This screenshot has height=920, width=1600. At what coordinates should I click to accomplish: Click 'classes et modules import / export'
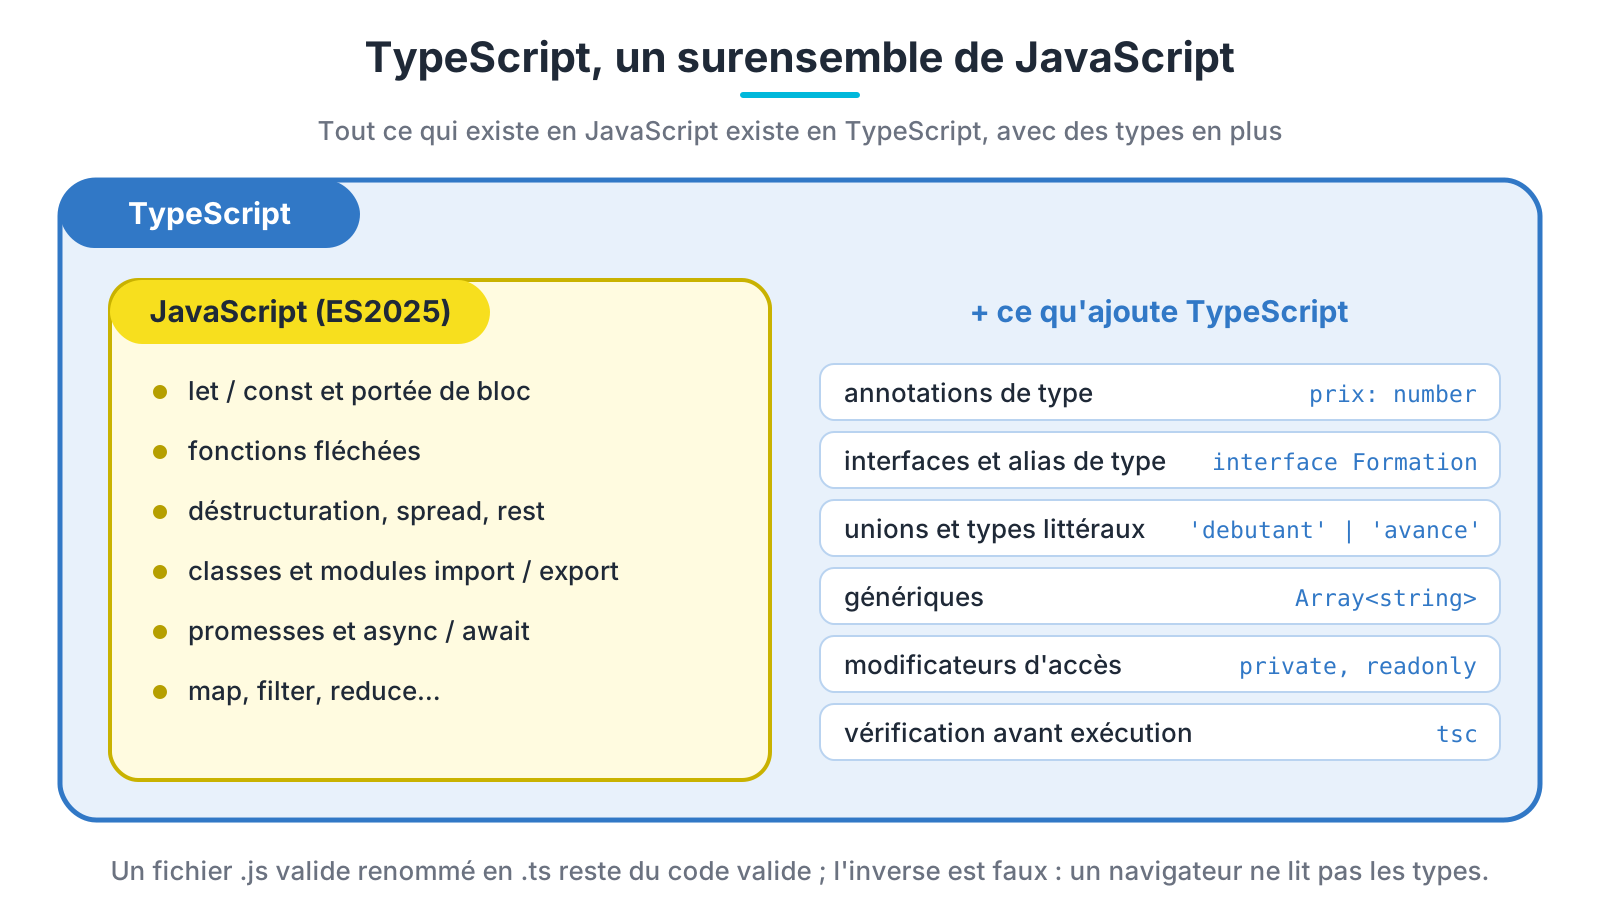pyautogui.click(x=403, y=571)
